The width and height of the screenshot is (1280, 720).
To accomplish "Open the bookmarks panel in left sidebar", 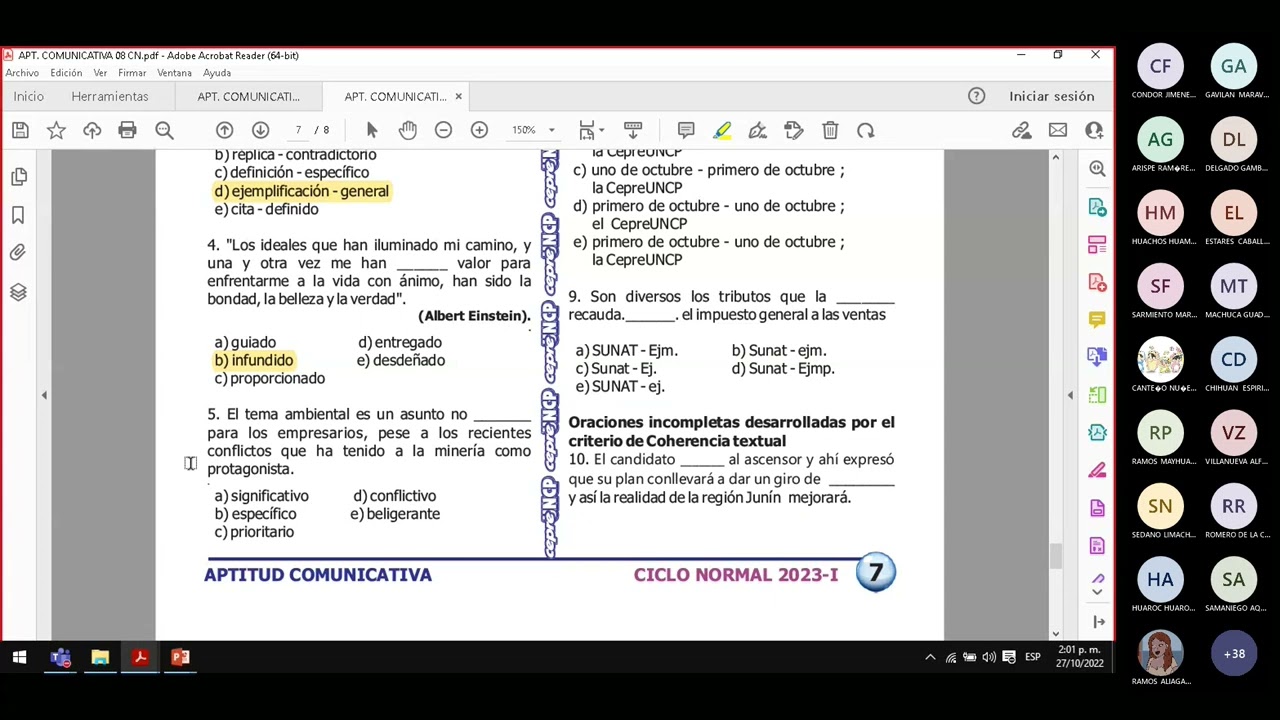I will [x=18, y=215].
